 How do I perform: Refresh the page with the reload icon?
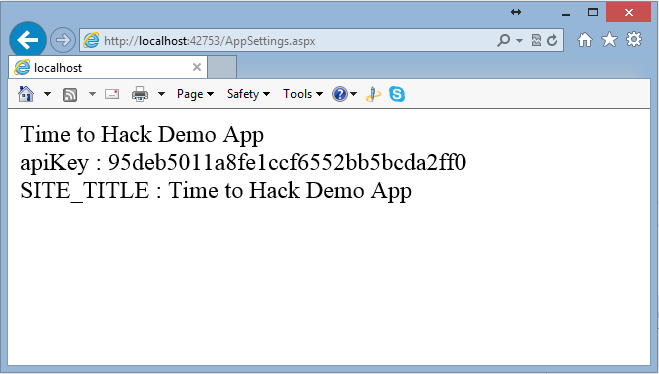coord(552,40)
